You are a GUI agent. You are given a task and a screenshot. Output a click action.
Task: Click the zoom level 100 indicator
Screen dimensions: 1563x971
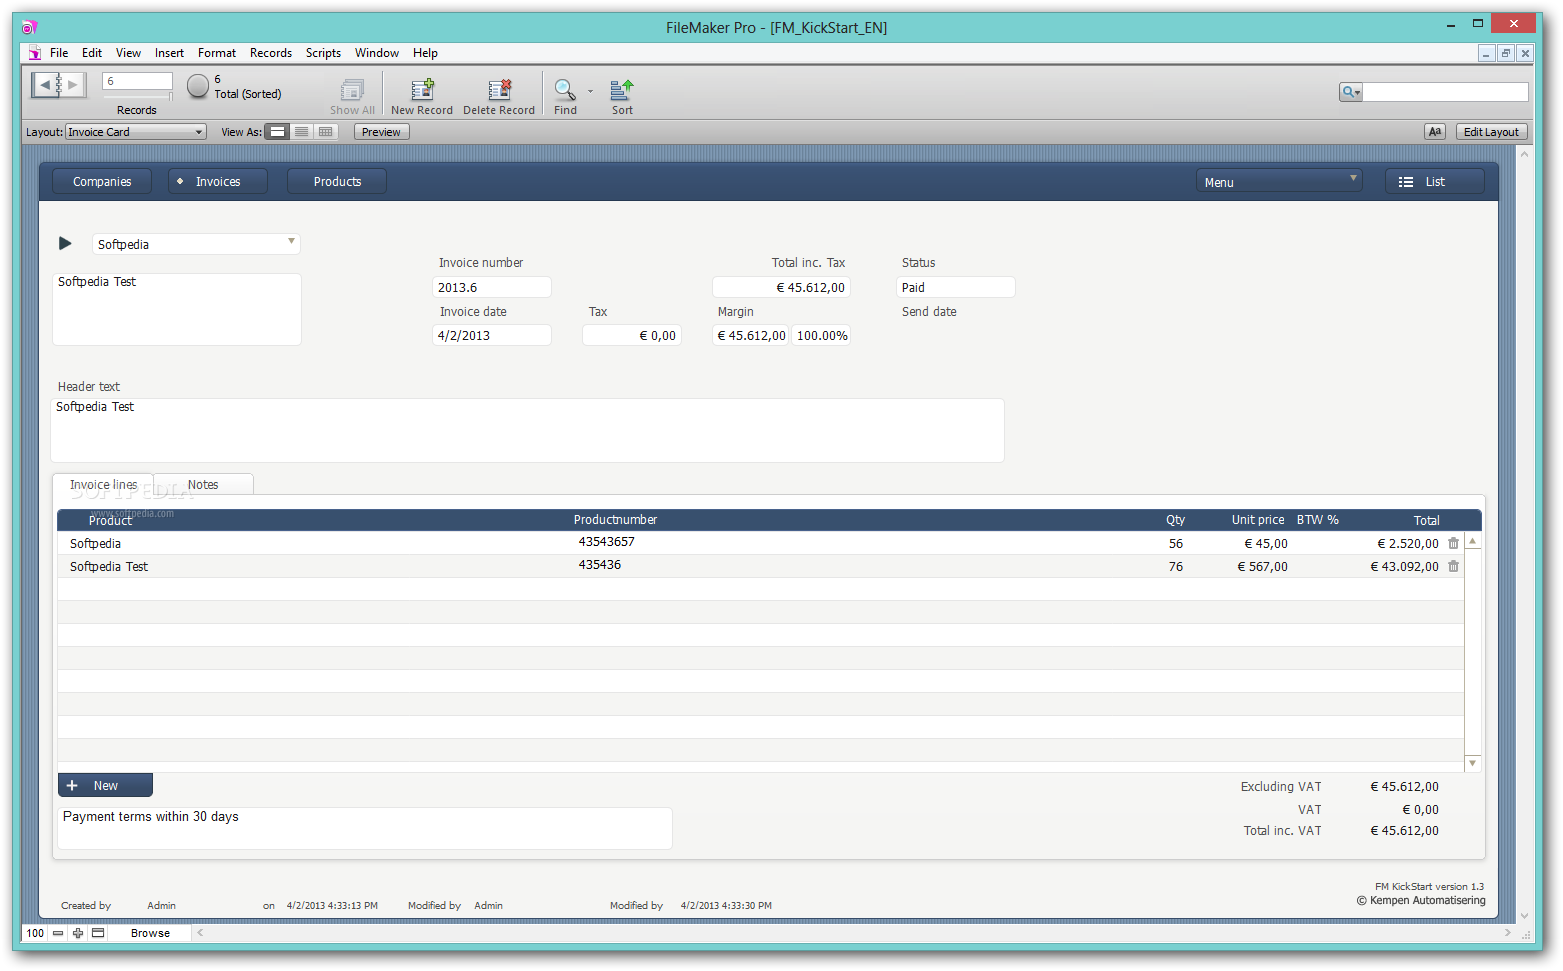point(35,933)
